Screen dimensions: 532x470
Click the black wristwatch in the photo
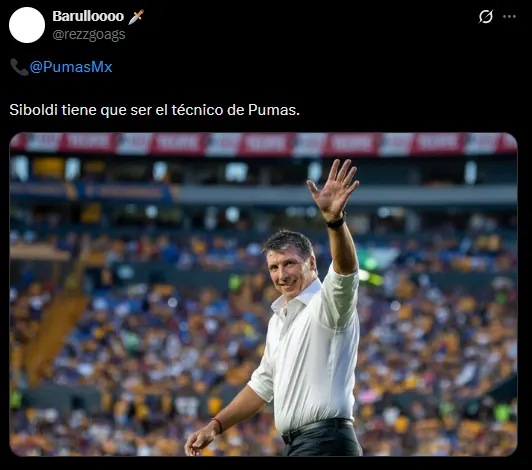(336, 222)
